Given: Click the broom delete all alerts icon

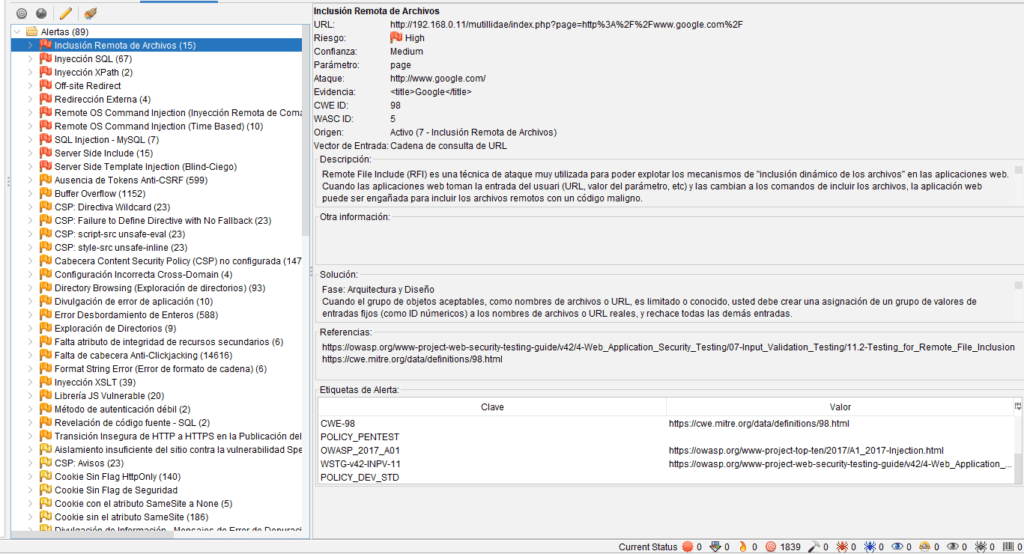Looking at the screenshot, I should pyautogui.click(x=91, y=14).
